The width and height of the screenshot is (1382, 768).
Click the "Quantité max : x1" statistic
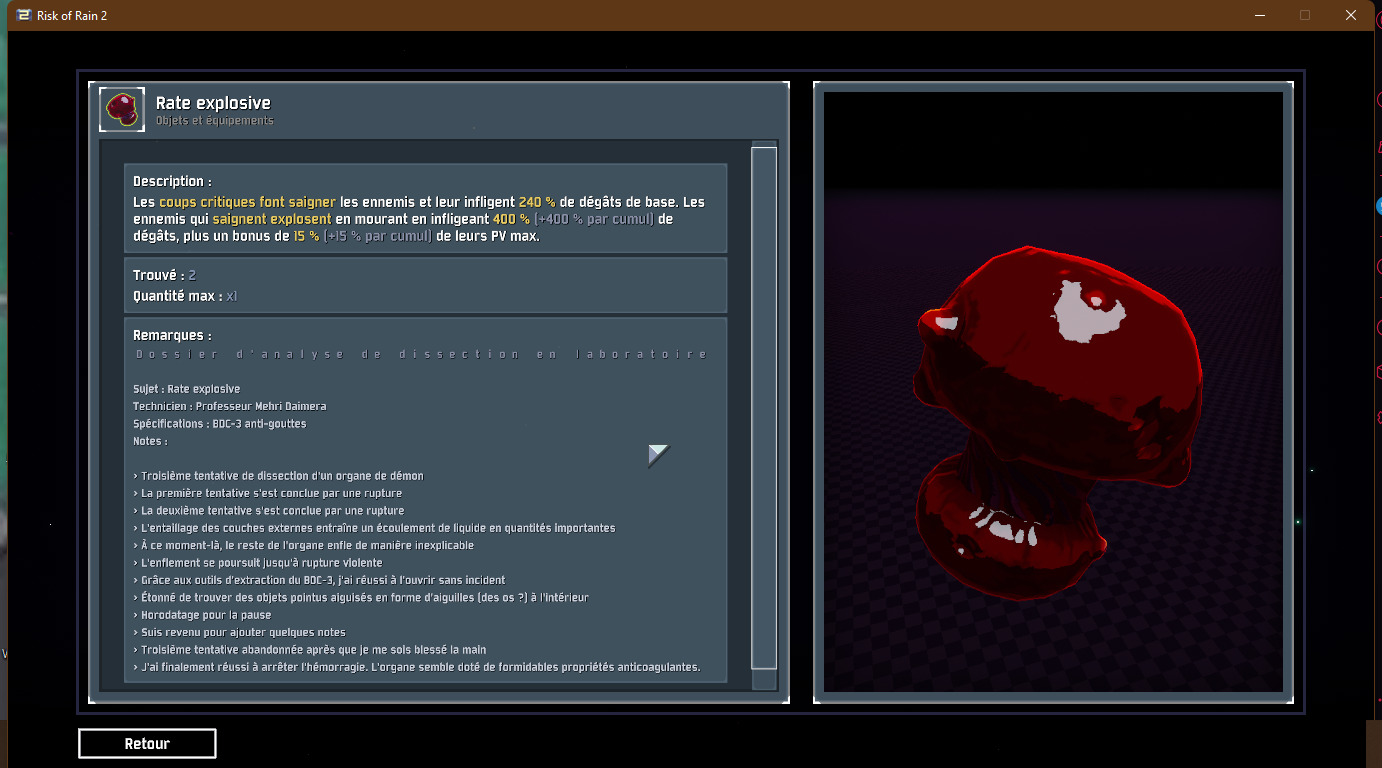[185, 296]
